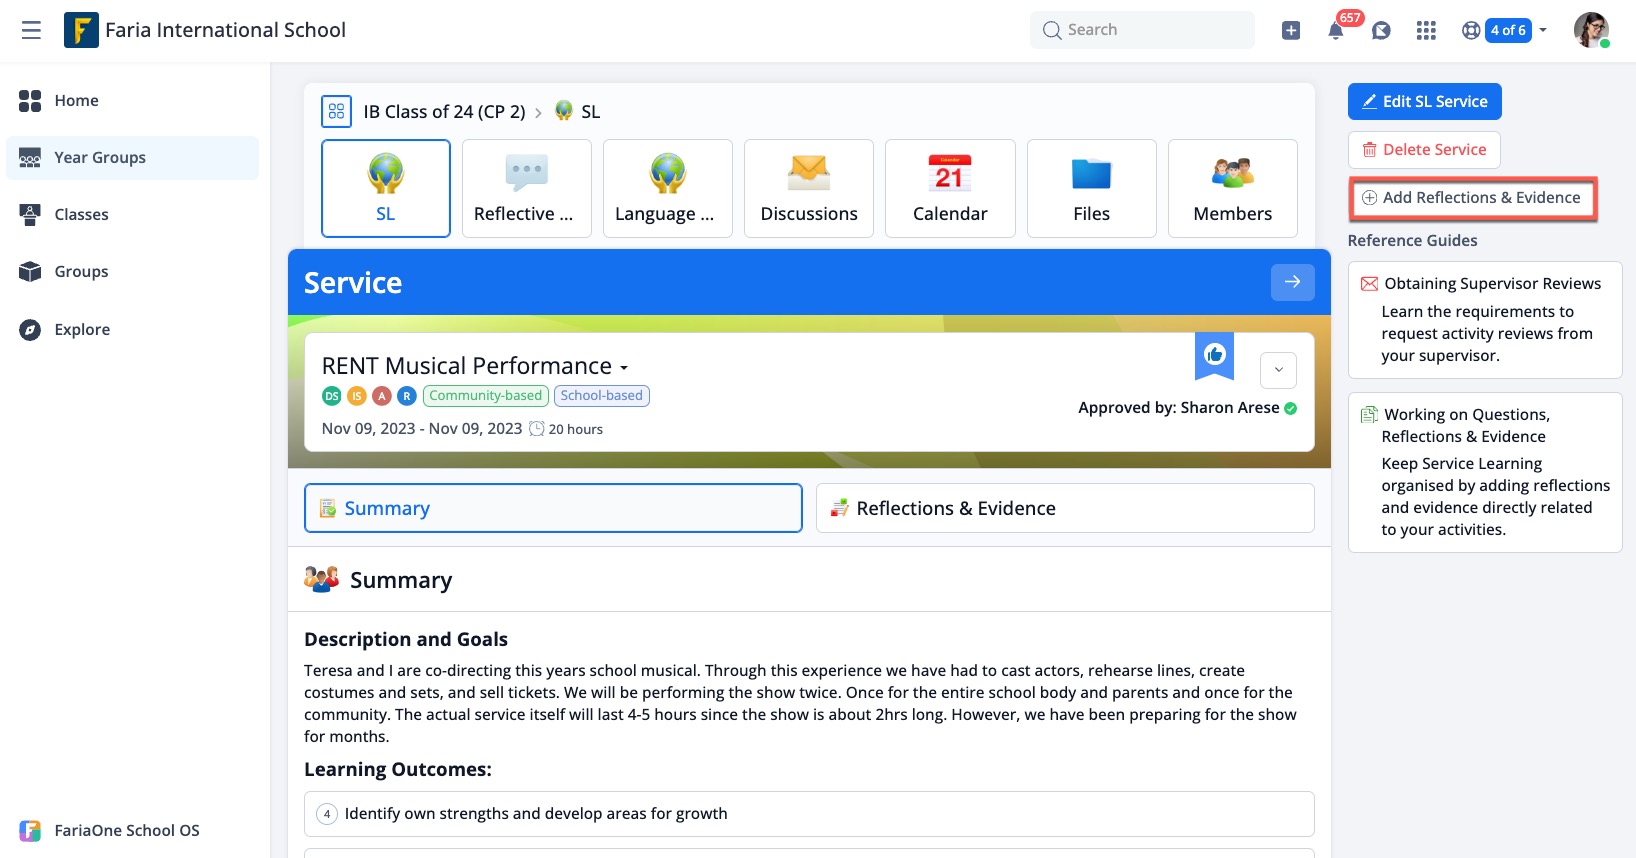Image resolution: width=1636 pixels, height=858 pixels.
Task: Open the chat messages icon in header
Action: 1381,31
